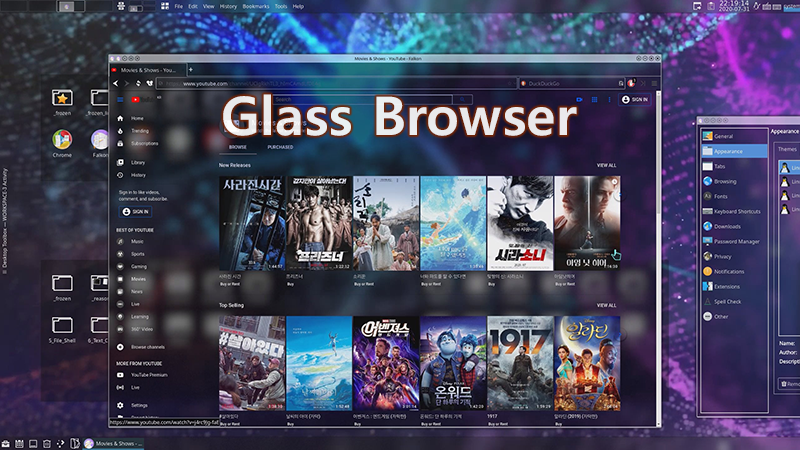
Task: Open Edit menu in top bar
Action: (193, 6)
